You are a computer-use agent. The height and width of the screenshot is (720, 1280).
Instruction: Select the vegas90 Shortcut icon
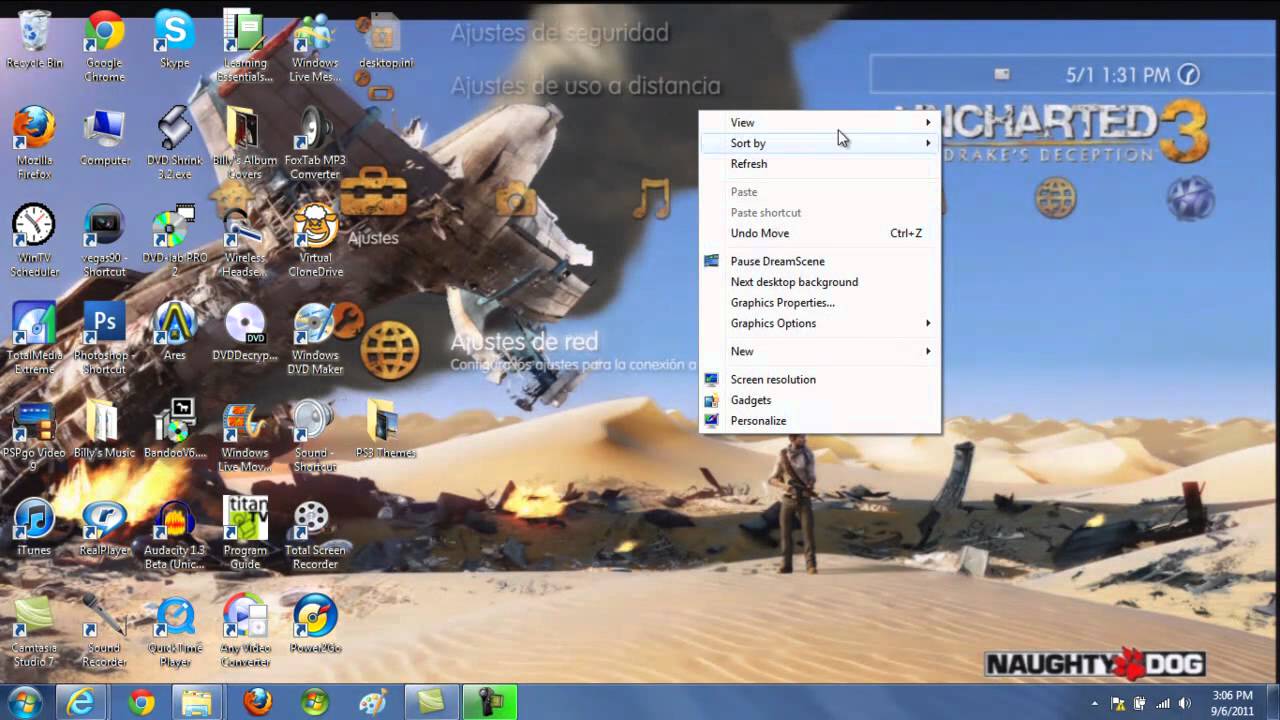tap(104, 240)
